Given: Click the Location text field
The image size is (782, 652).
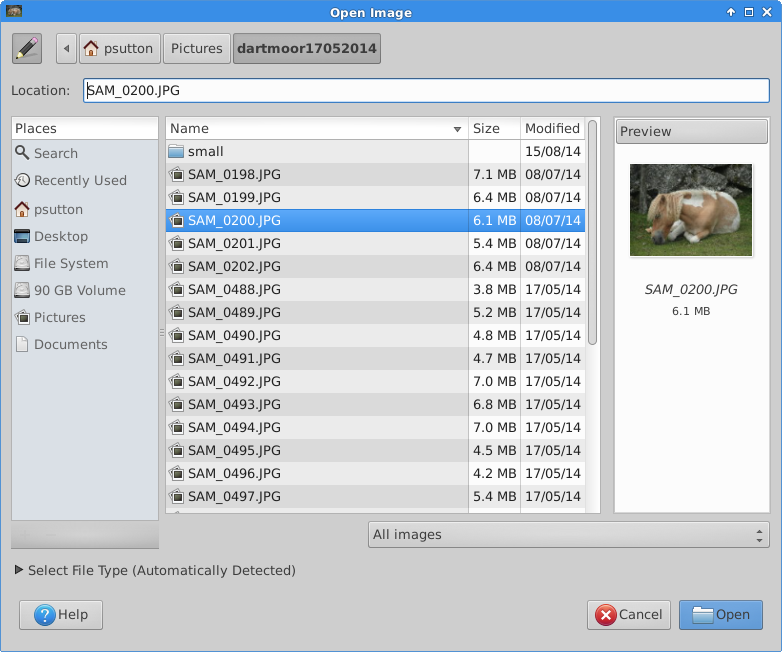Looking at the screenshot, I should (426, 90).
